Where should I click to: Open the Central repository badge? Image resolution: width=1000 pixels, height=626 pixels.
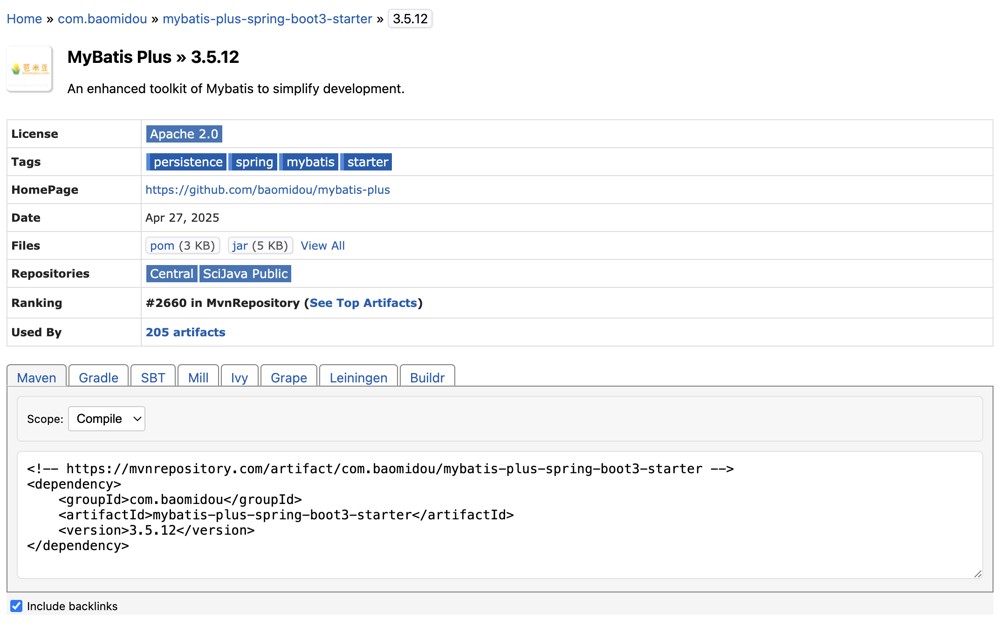click(171, 274)
